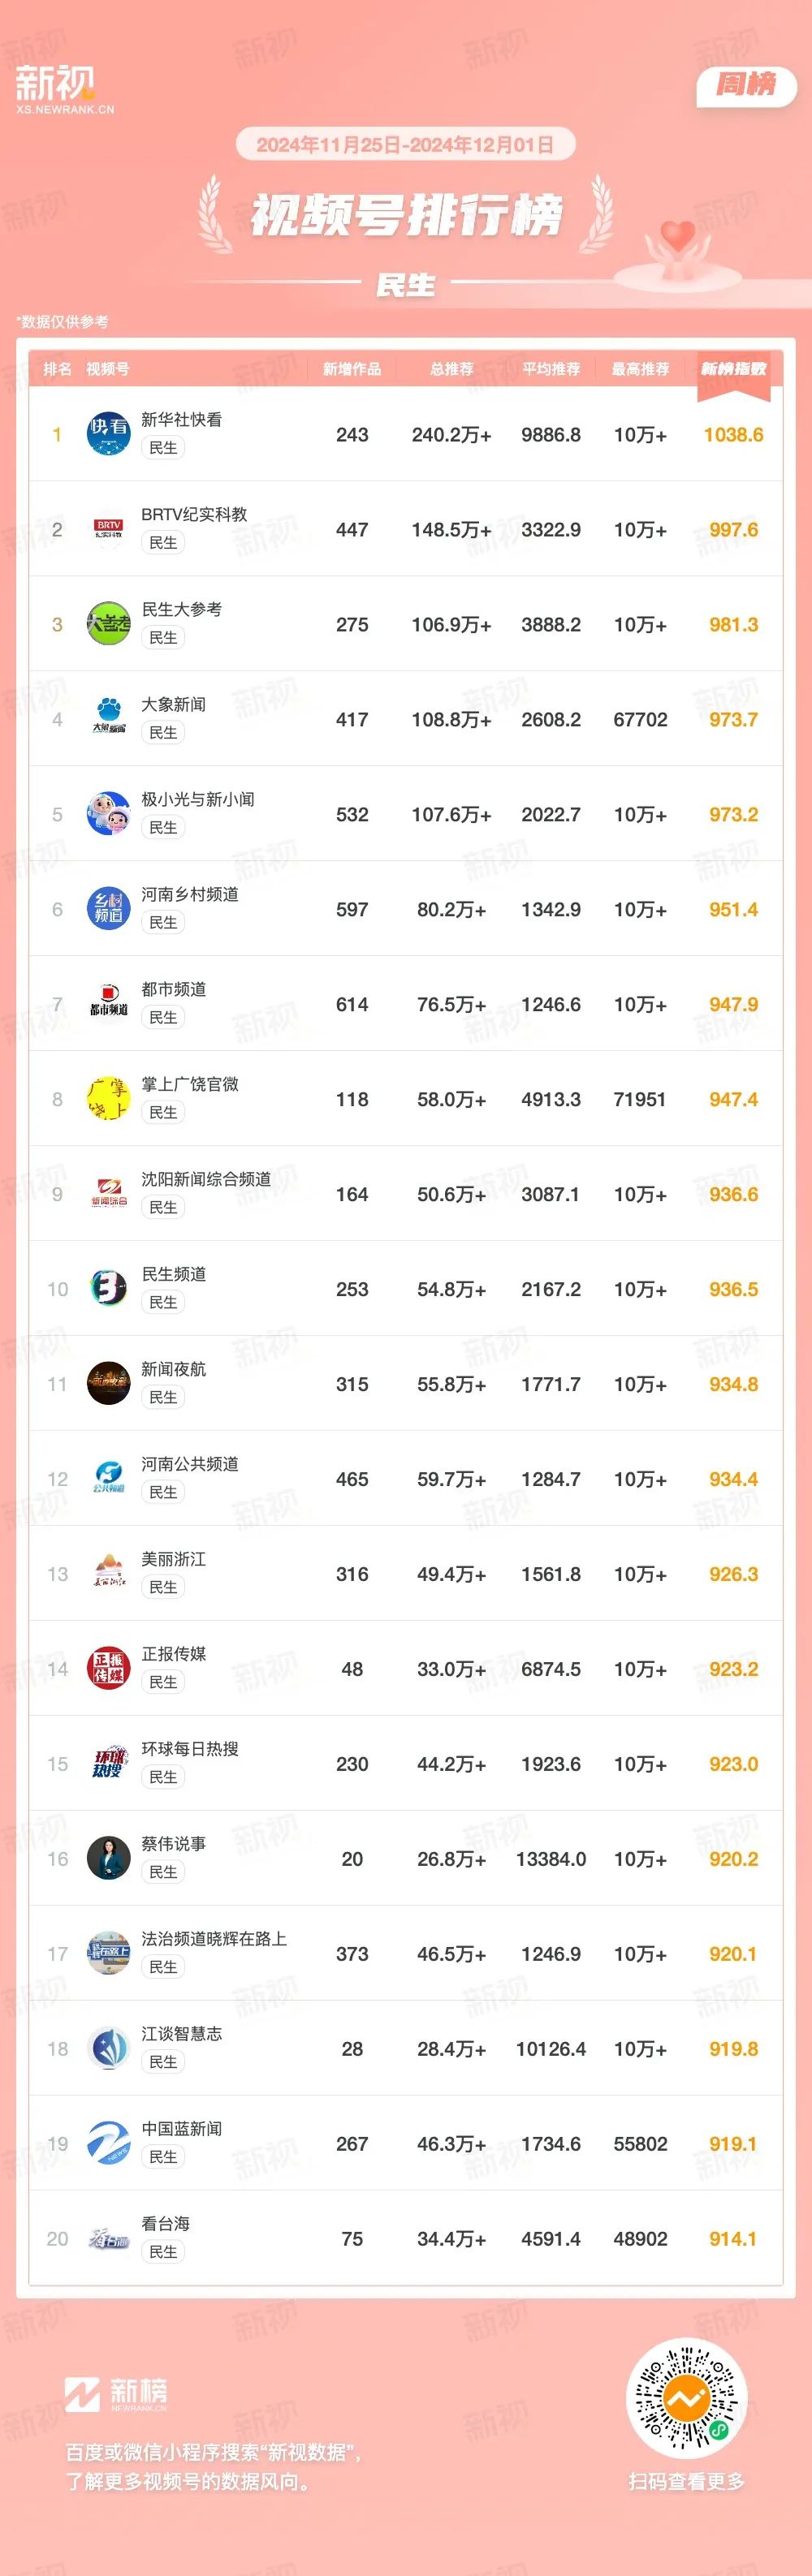The width and height of the screenshot is (812, 2576).
Task: Click the 周榜 tab badge
Action: pos(746,86)
